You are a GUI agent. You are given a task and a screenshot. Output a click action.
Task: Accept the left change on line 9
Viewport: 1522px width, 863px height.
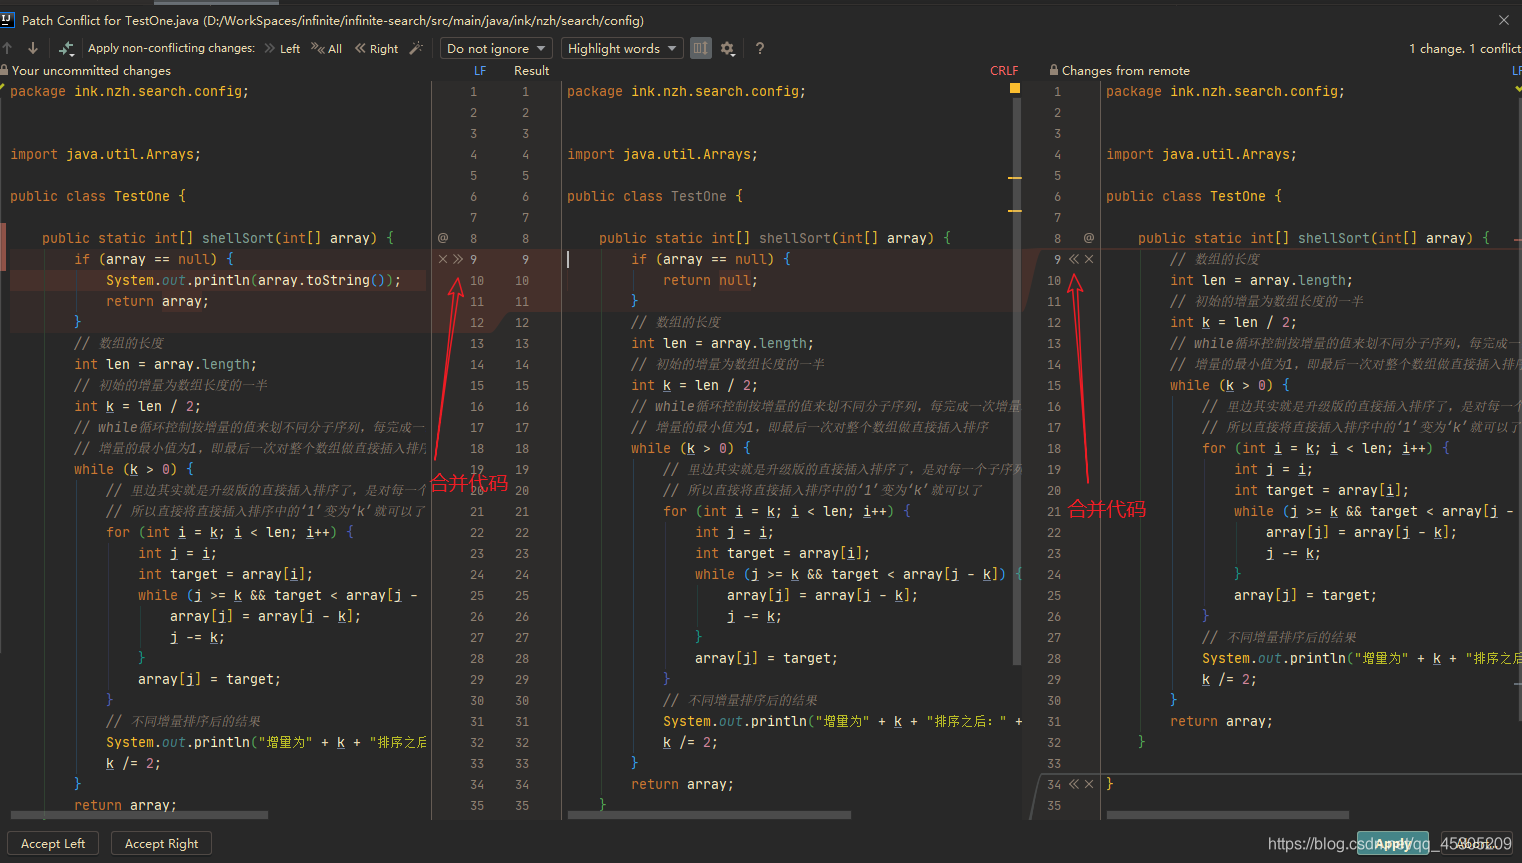(458, 259)
